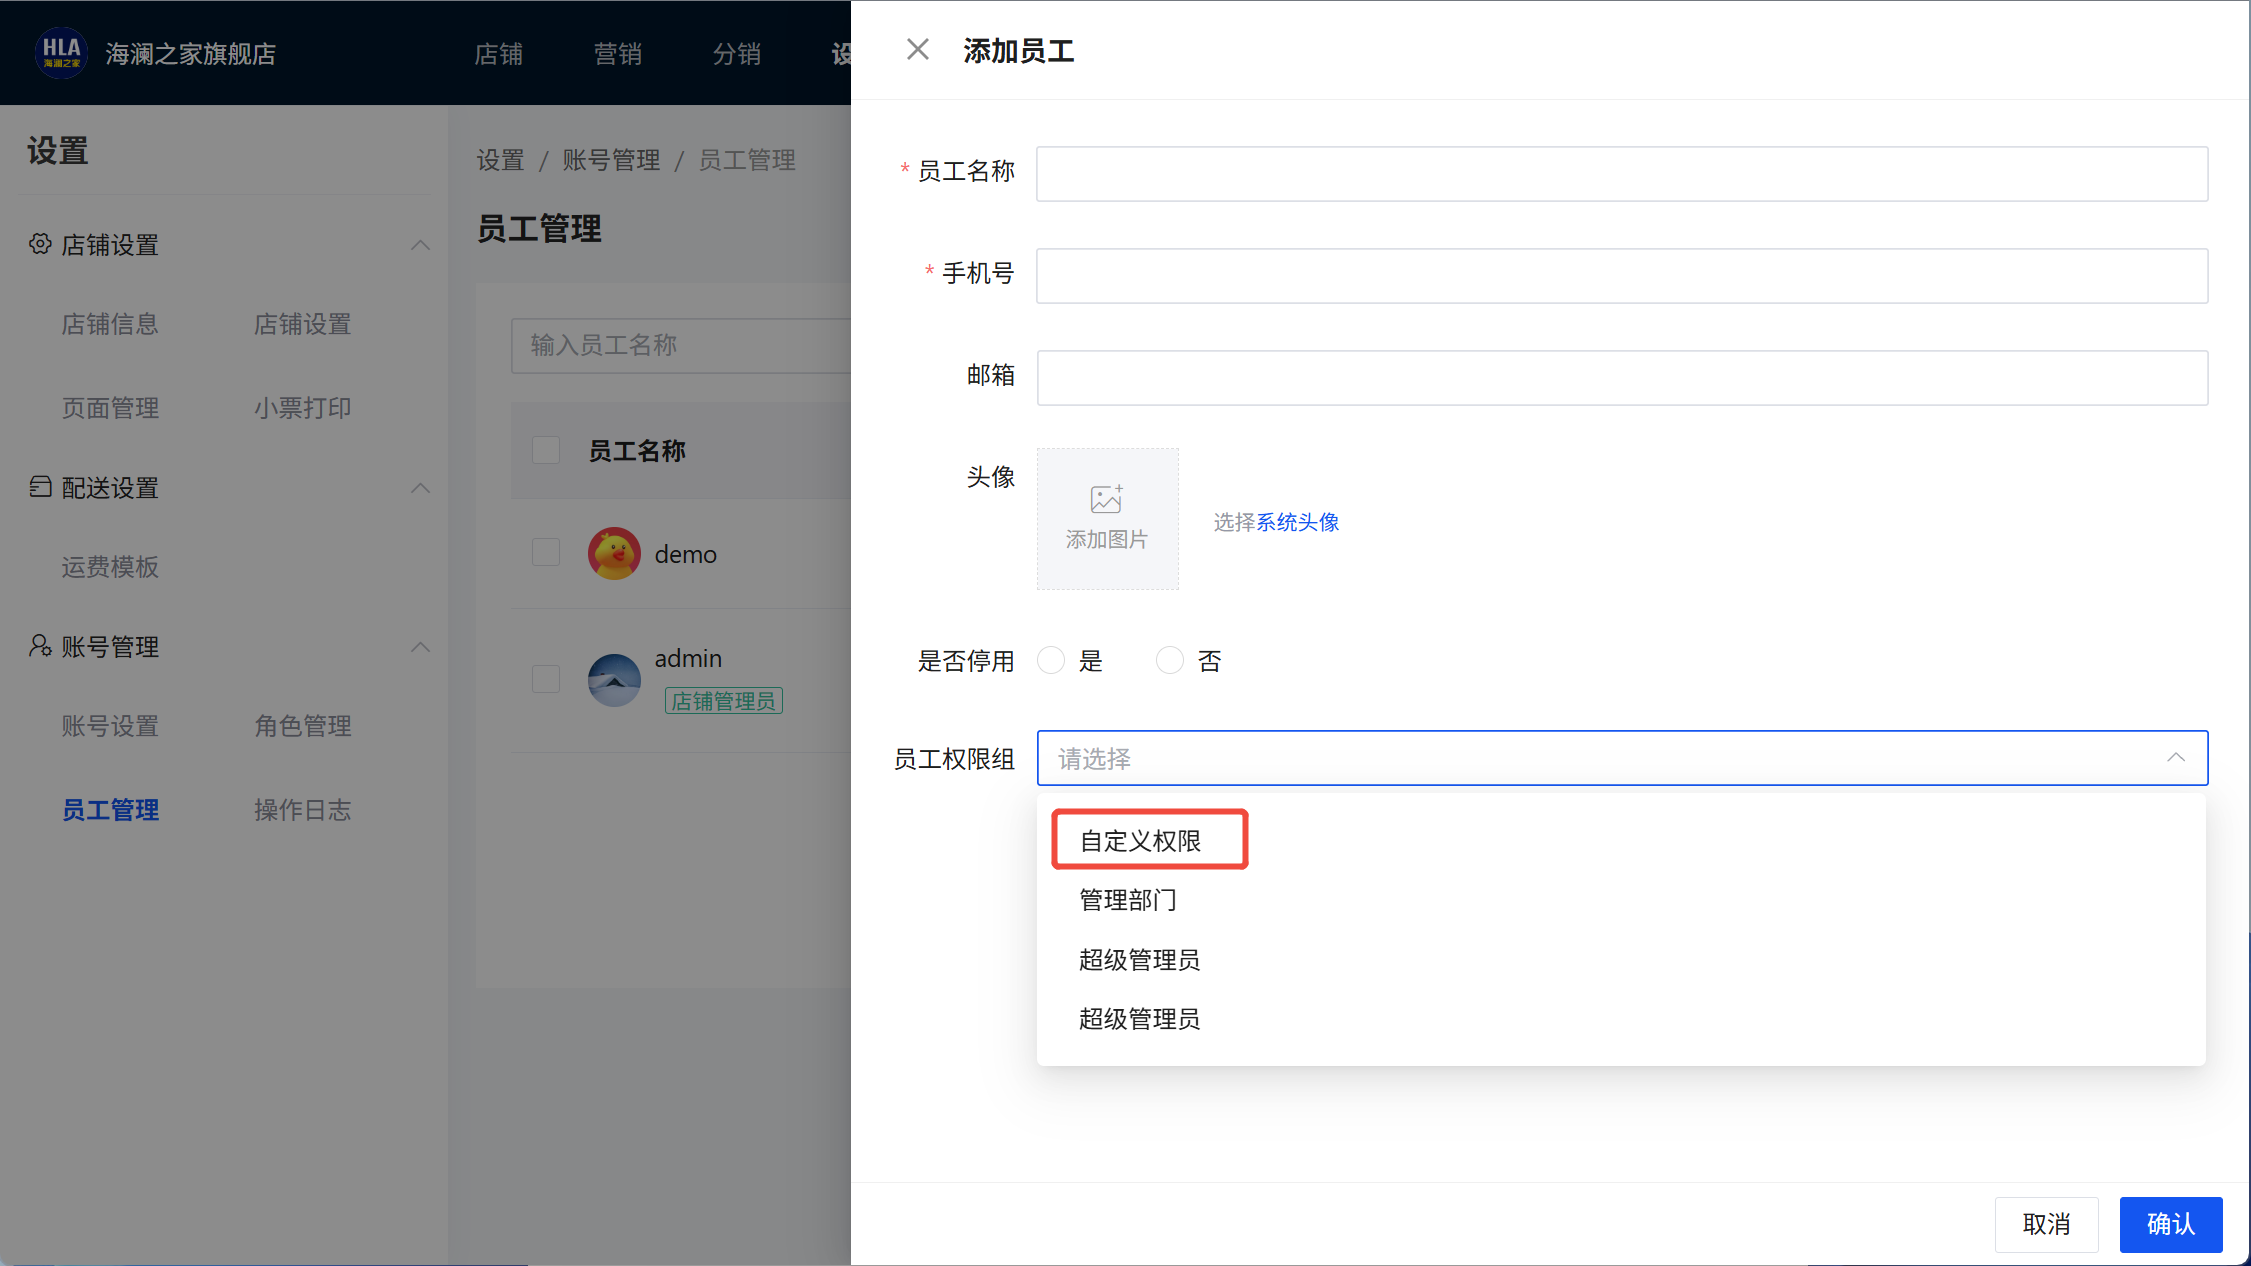
Task: Collapse the 店铺设置 sidebar section chevron
Action: point(421,245)
